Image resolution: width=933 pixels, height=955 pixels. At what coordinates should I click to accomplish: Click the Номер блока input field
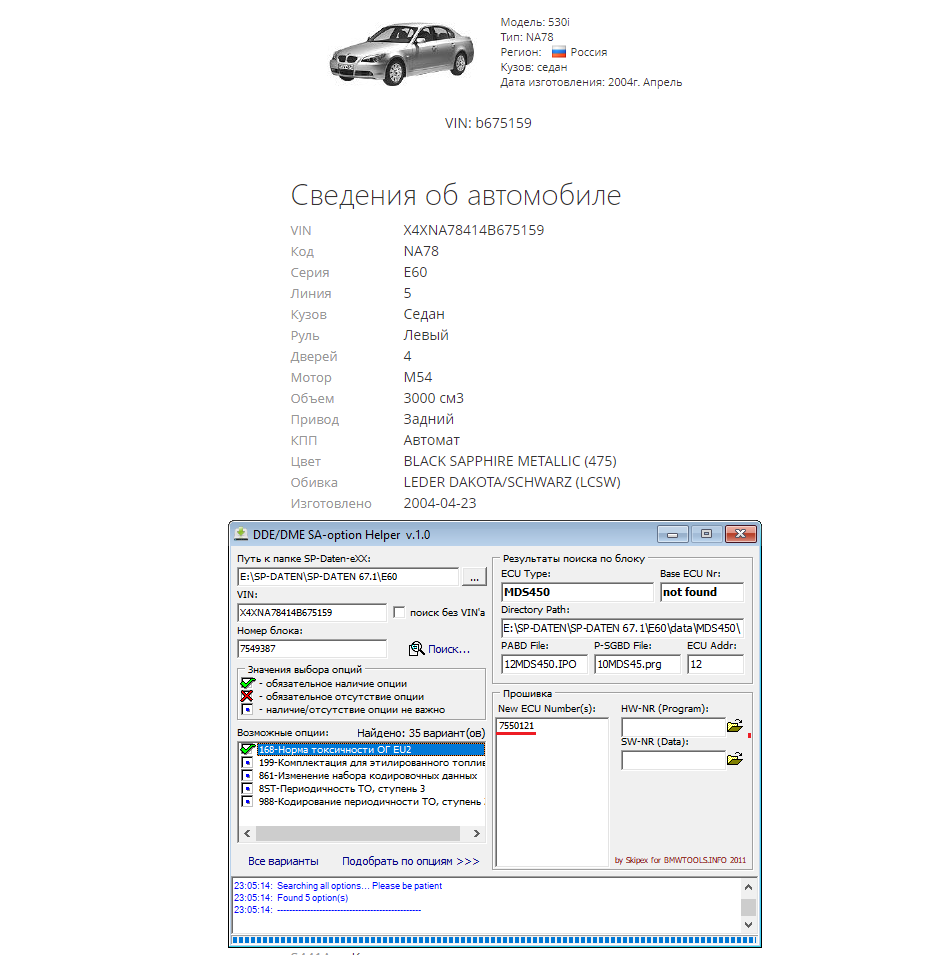(x=311, y=649)
